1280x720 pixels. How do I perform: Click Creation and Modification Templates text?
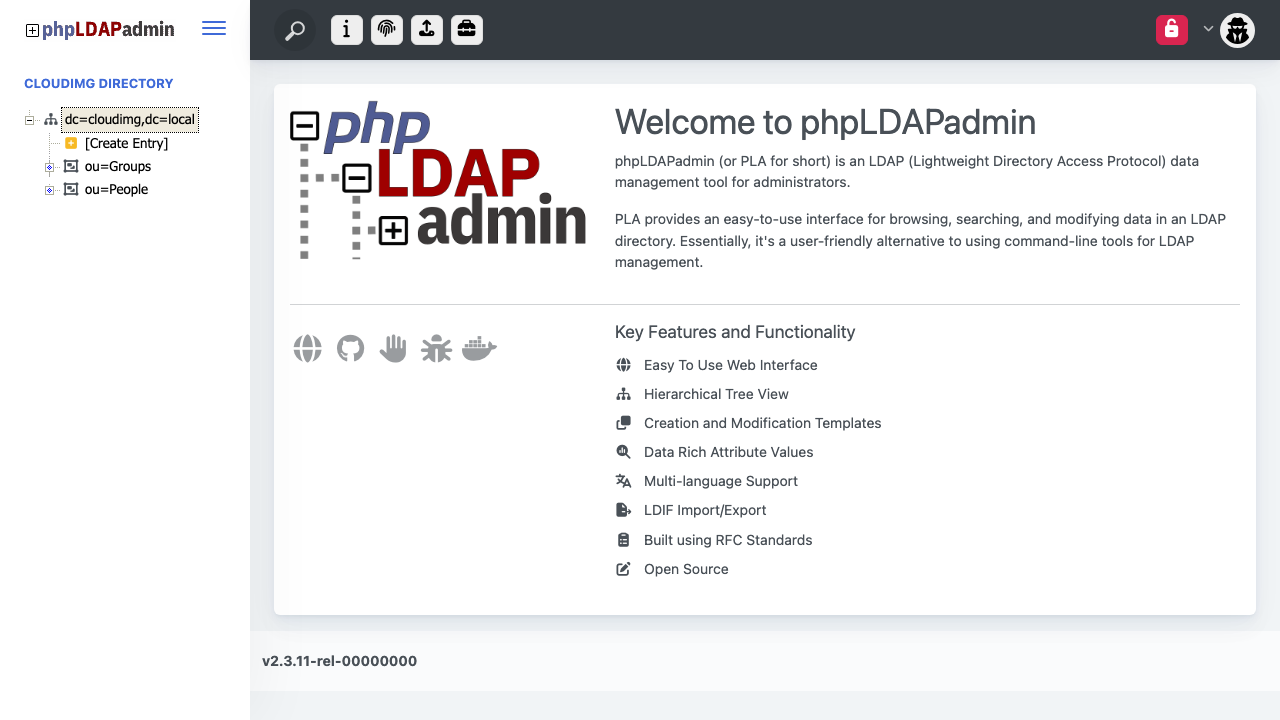pos(763,423)
